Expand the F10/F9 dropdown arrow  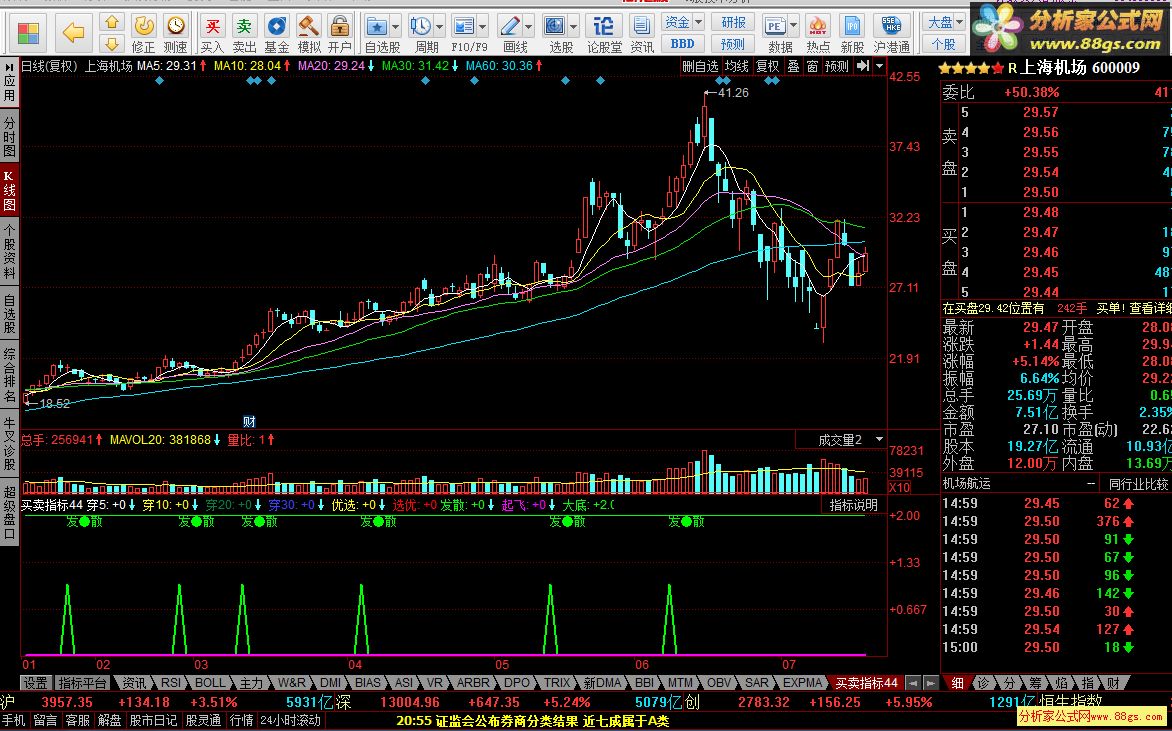[x=483, y=27]
